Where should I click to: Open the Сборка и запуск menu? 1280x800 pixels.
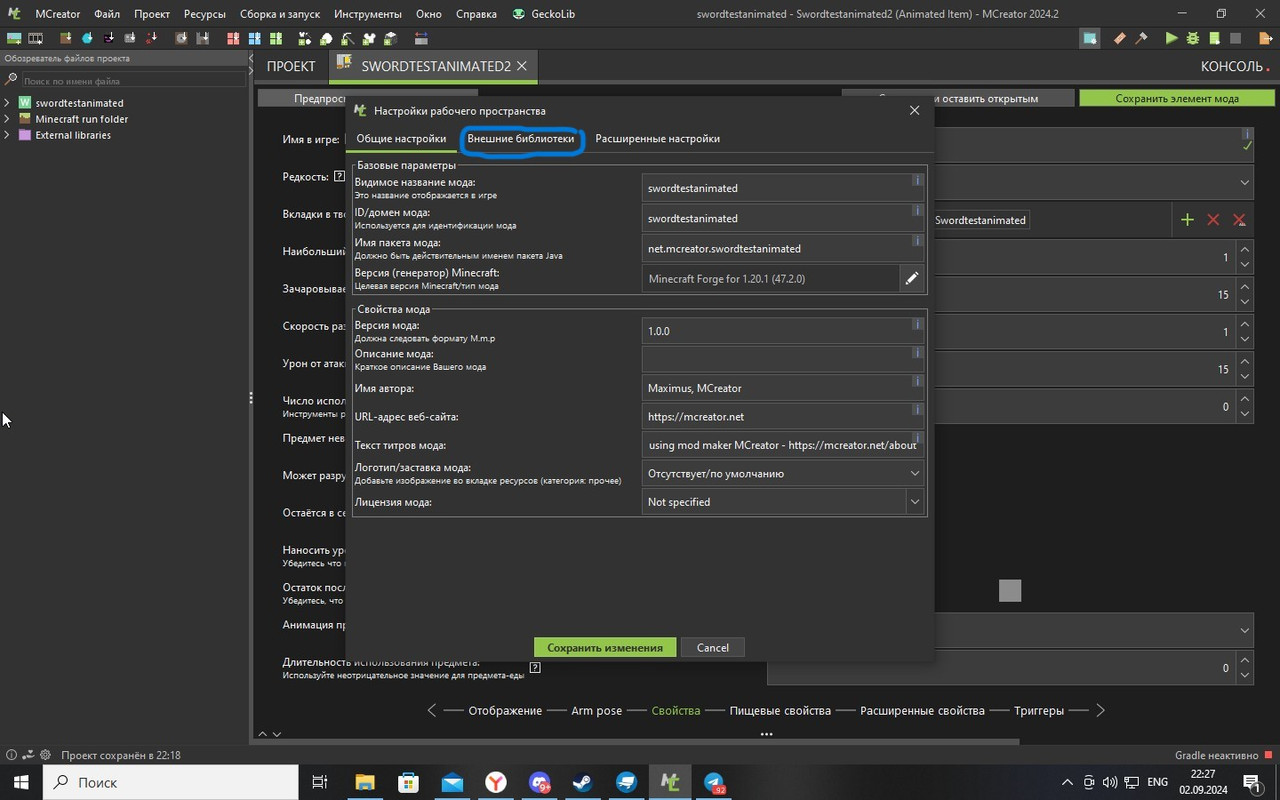coord(281,14)
